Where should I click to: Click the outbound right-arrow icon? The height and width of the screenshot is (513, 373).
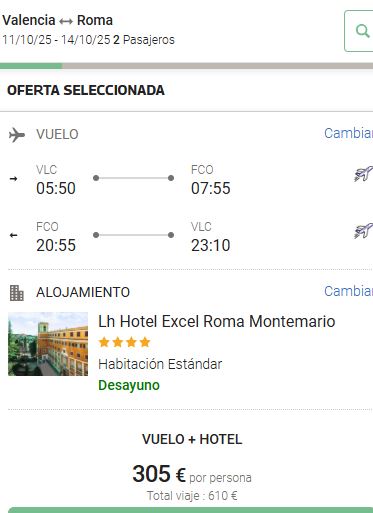13,179
